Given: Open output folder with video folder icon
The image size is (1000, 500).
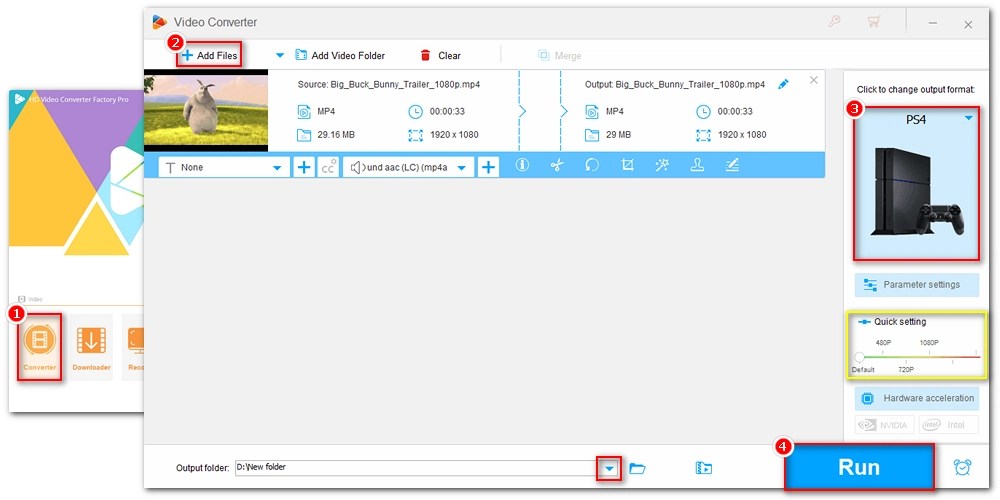Looking at the screenshot, I should tap(703, 469).
